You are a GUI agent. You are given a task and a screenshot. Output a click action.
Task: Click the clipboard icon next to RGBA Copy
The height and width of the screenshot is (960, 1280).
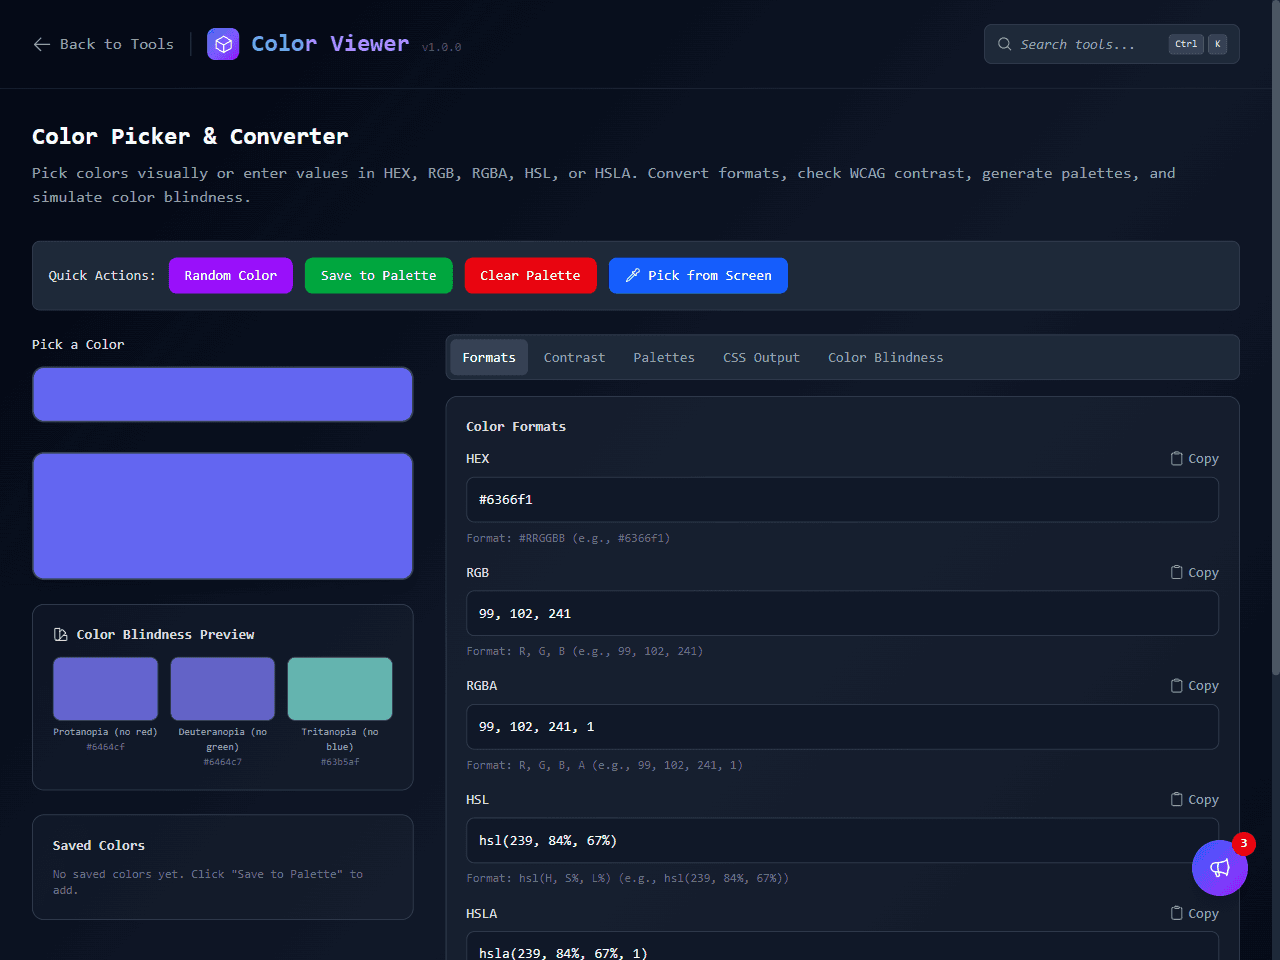pos(1176,685)
